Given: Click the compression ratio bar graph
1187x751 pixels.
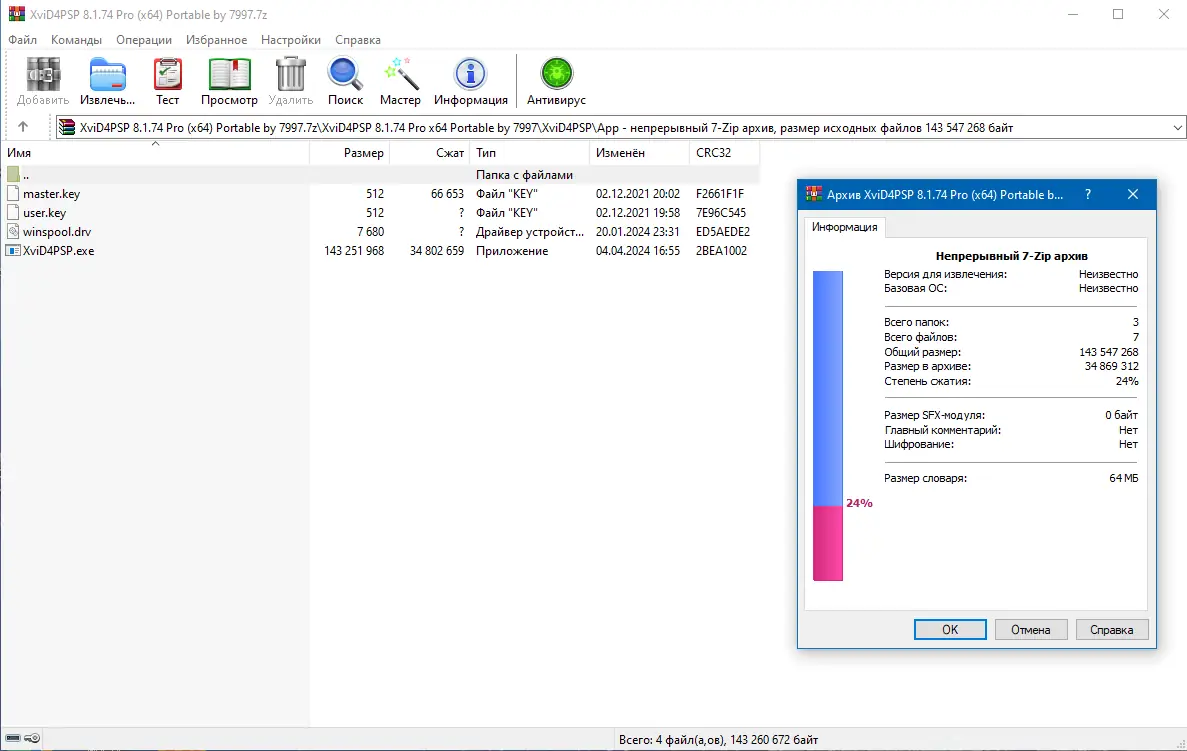Looking at the screenshot, I should [x=827, y=426].
